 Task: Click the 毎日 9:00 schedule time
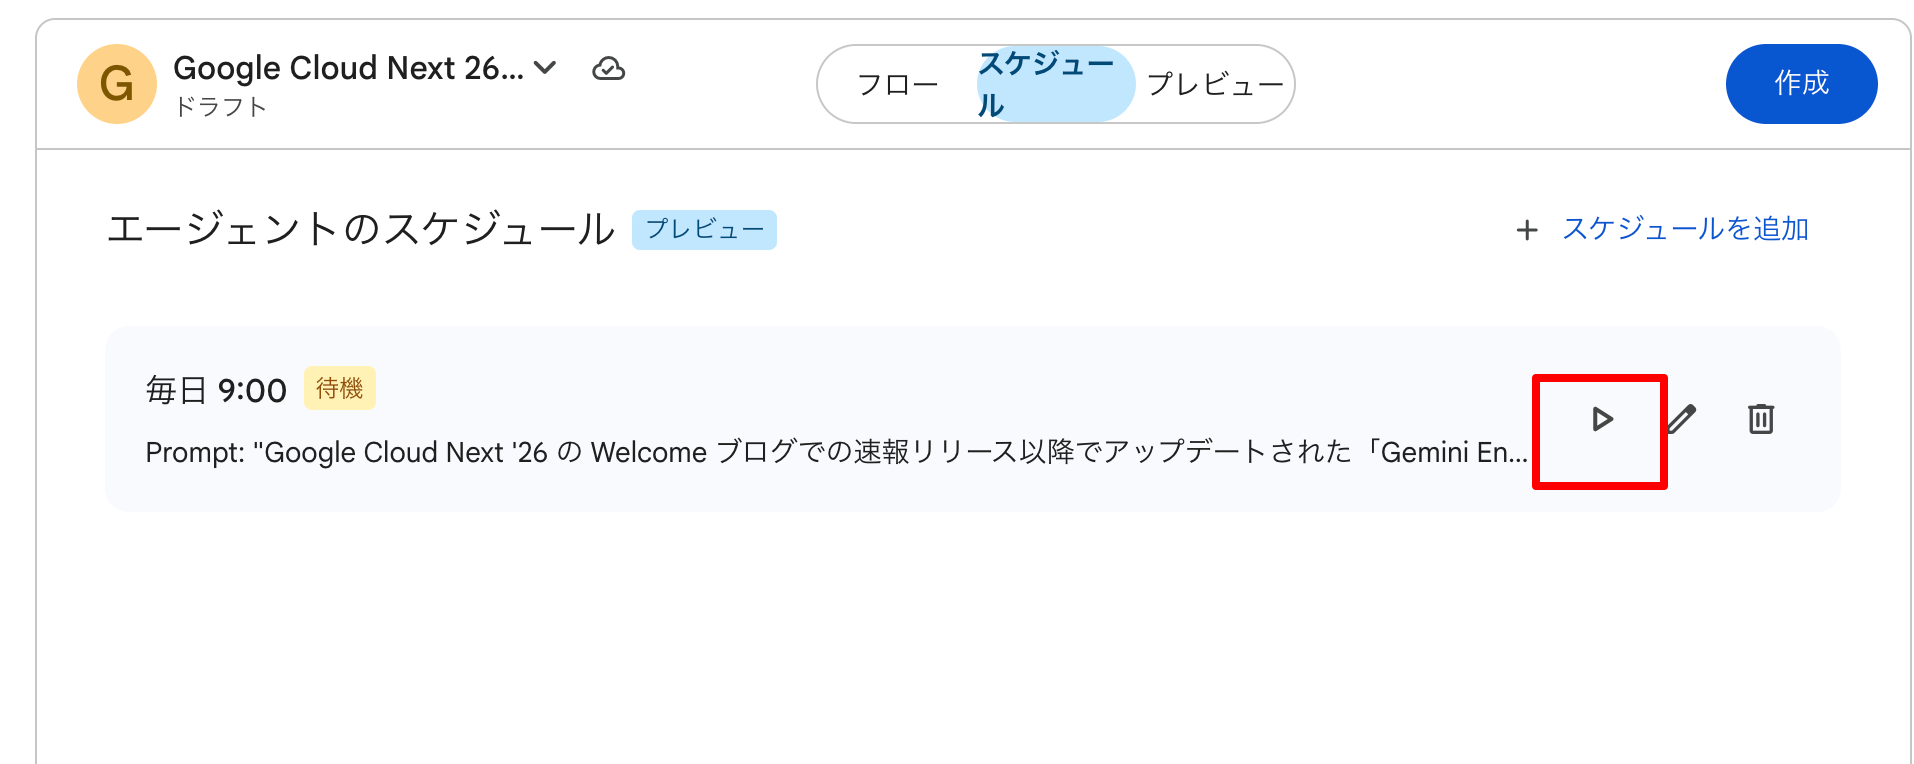coord(216,390)
